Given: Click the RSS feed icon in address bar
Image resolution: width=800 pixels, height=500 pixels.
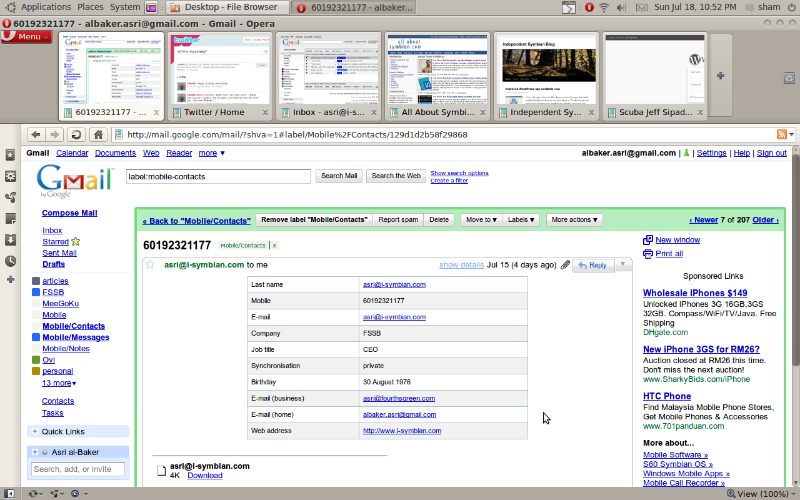Looking at the screenshot, I should [x=782, y=134].
